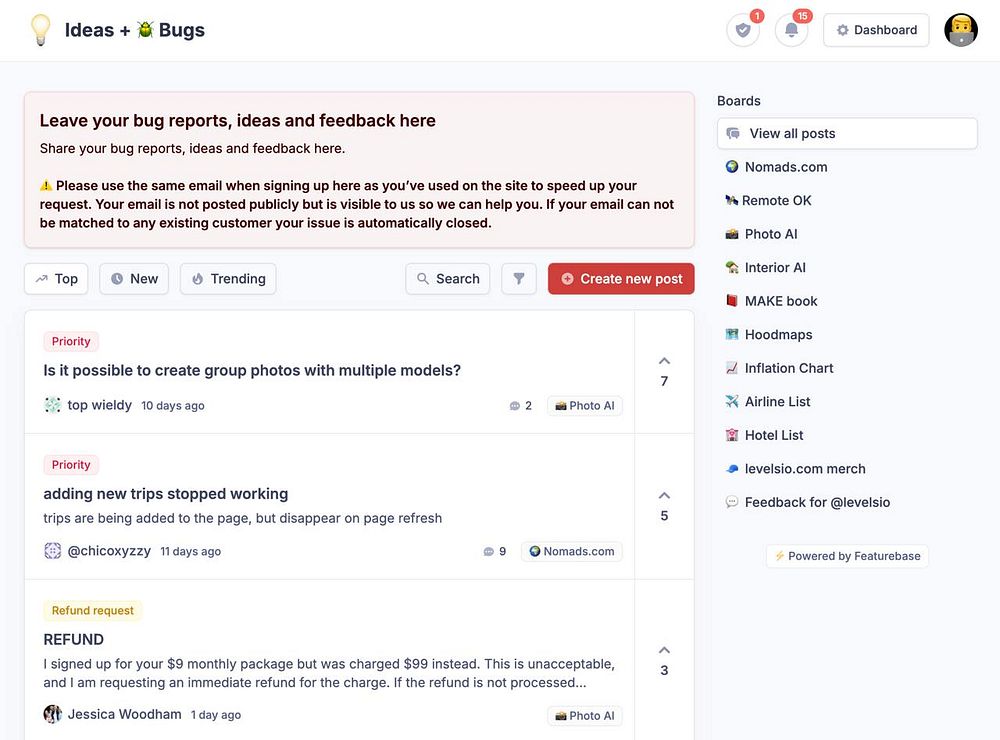Select the Remote OK board

(776, 200)
